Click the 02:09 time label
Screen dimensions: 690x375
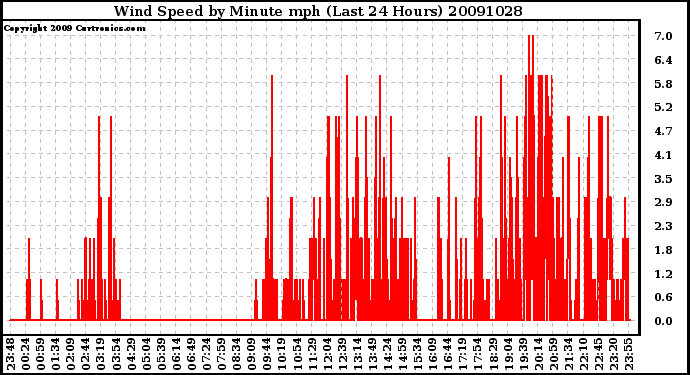point(71,354)
